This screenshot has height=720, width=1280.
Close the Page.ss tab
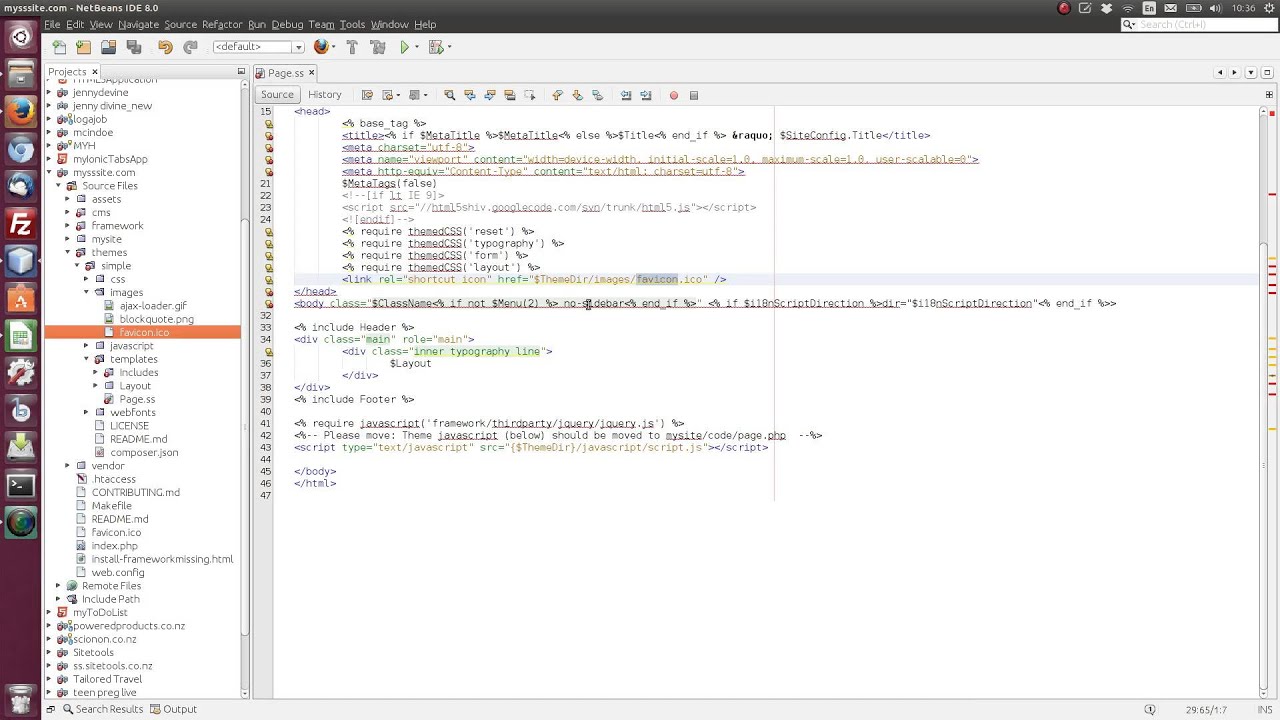[x=311, y=73]
